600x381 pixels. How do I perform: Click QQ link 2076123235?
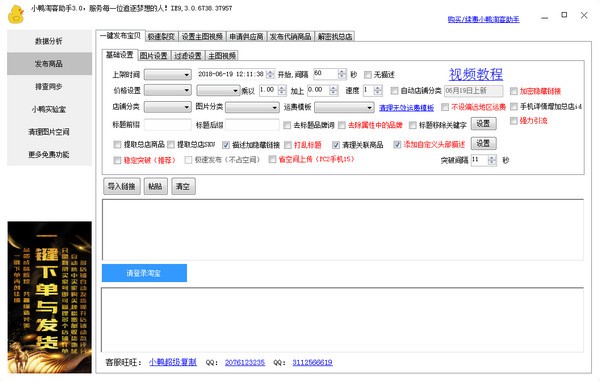pos(245,362)
